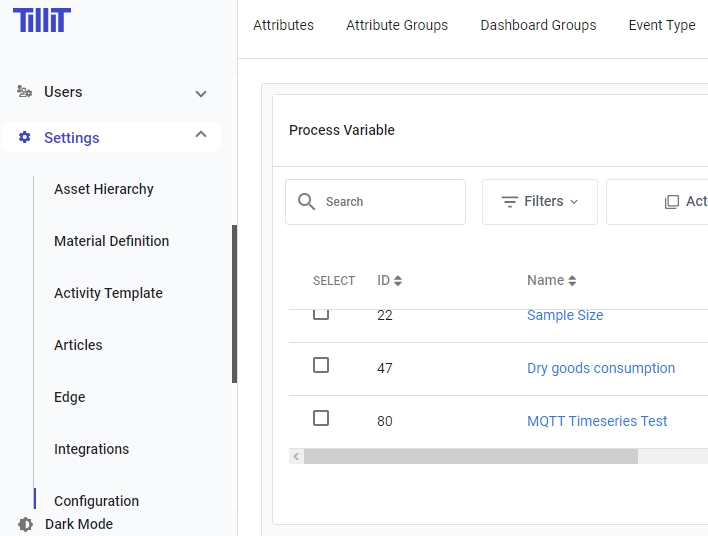Check the box for row 47

tap(321, 366)
